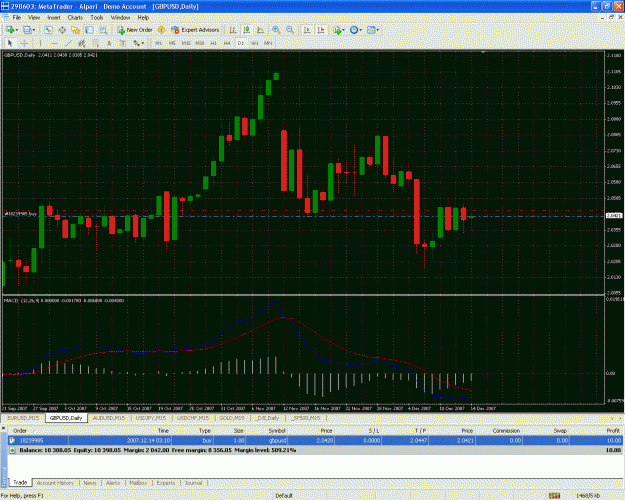This screenshot has height=500, width=625.
Task: Switch to M15 timeframe
Action: point(186,43)
